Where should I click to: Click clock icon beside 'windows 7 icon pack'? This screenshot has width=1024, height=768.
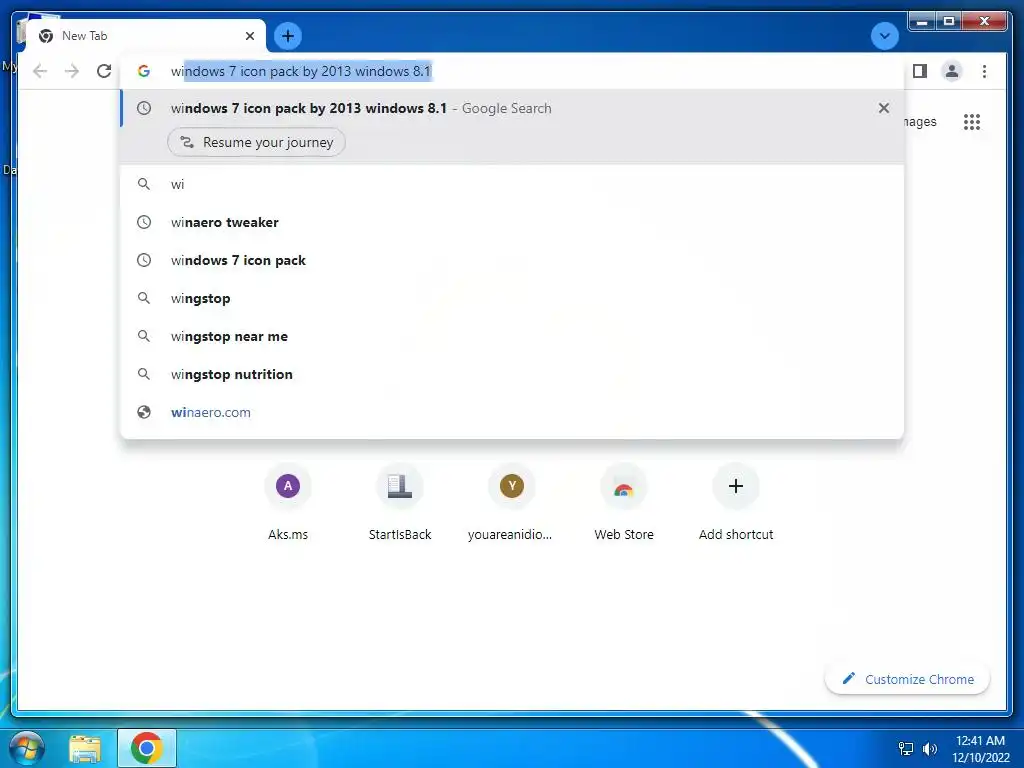[144, 260]
